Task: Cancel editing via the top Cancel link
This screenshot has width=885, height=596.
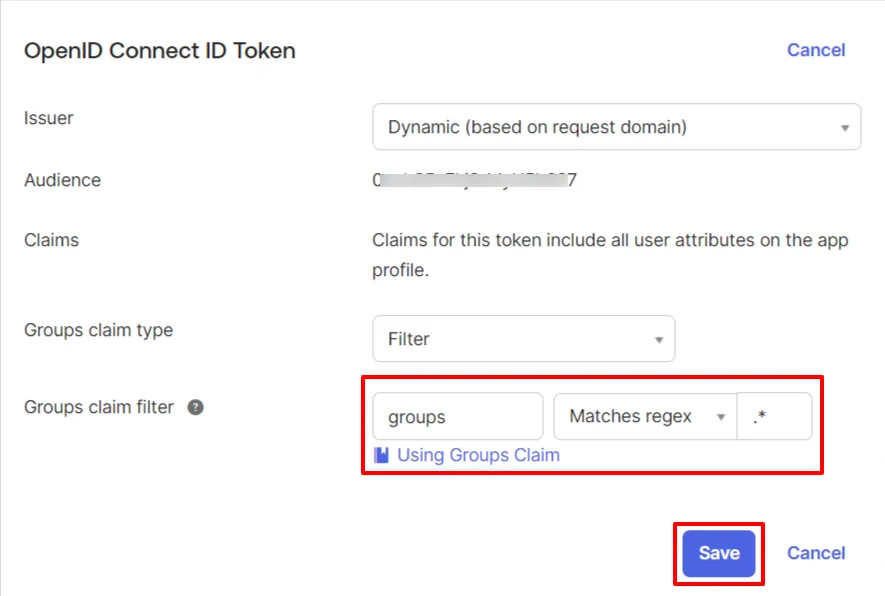Action: (x=816, y=50)
